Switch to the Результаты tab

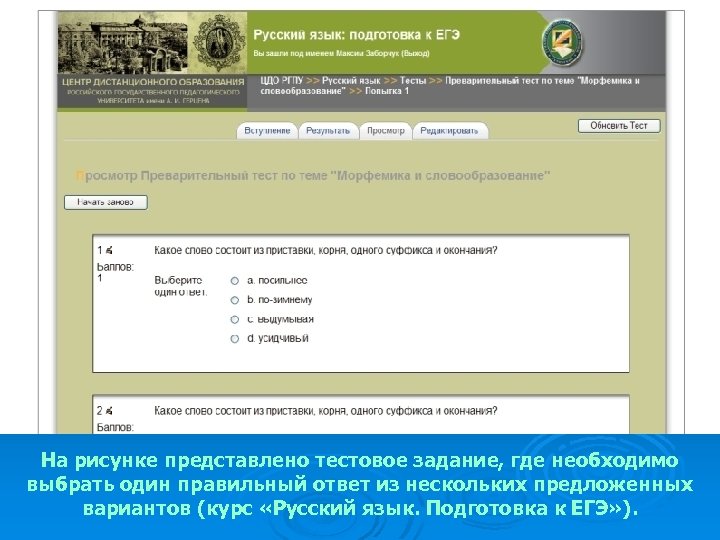[x=328, y=131]
